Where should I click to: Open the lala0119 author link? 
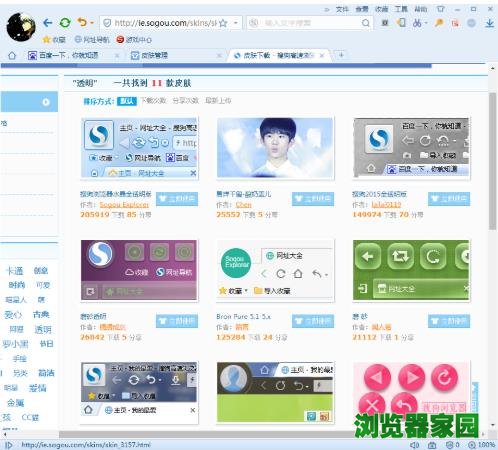coord(386,204)
